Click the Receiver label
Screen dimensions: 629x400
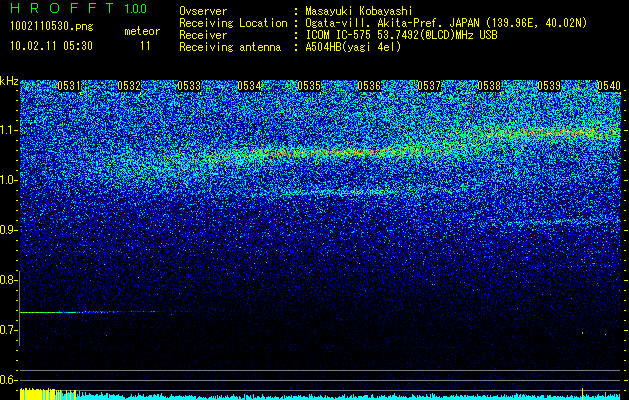tap(203, 35)
